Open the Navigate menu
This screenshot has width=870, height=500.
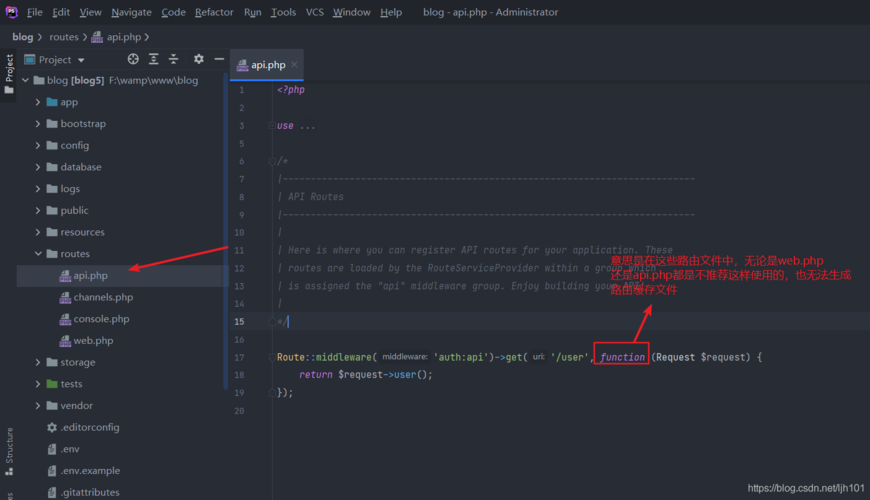coord(131,12)
